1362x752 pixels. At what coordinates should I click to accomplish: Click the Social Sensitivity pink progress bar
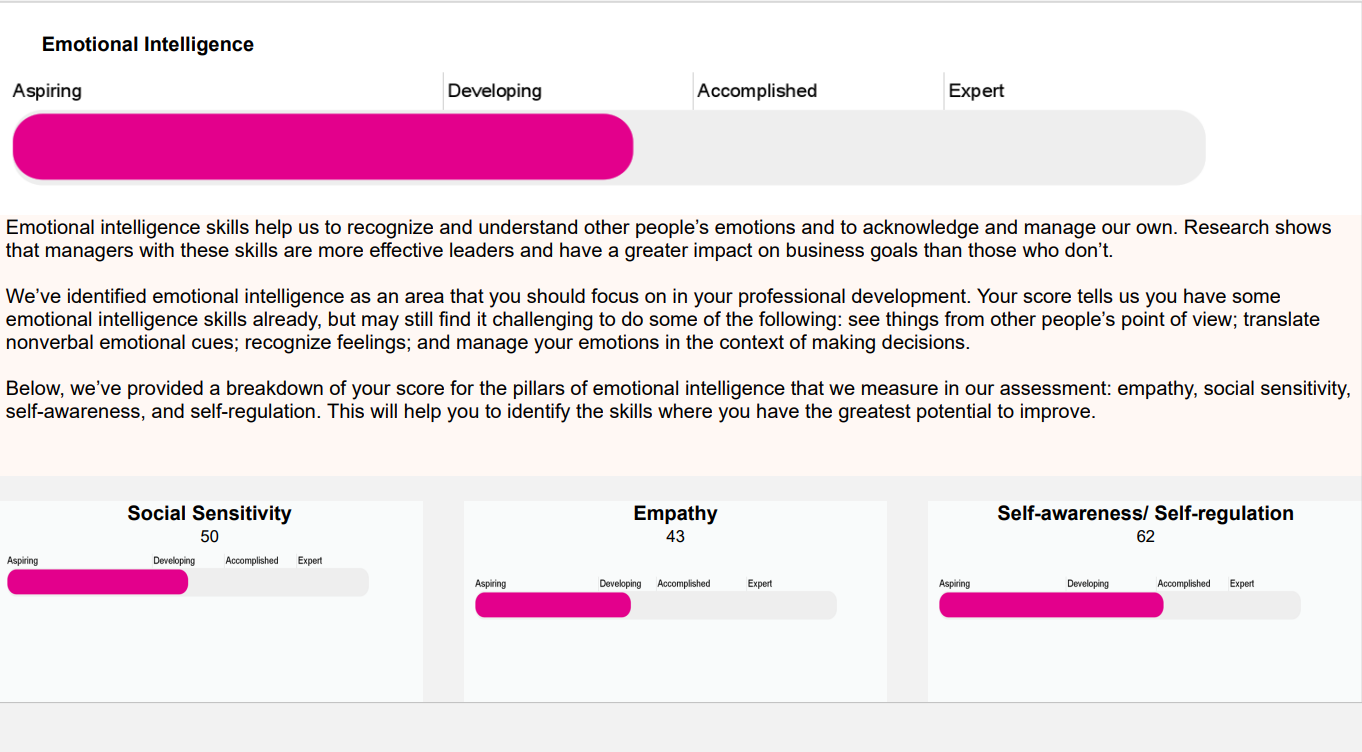[x=97, y=582]
